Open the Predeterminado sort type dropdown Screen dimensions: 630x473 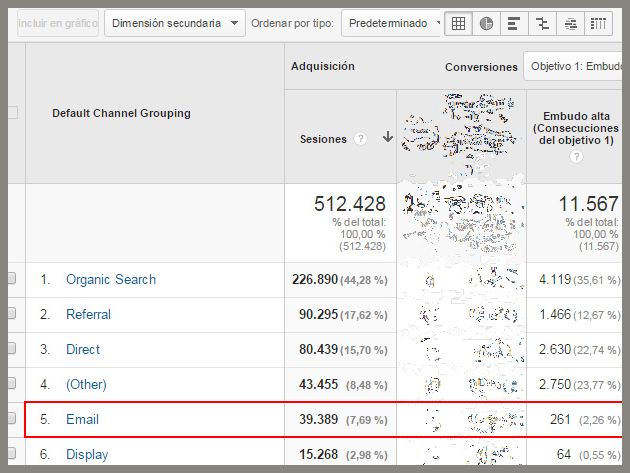392,23
